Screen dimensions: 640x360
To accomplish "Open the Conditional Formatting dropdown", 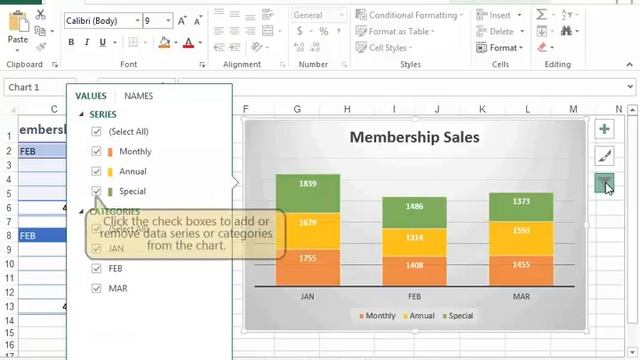I will (409, 15).
